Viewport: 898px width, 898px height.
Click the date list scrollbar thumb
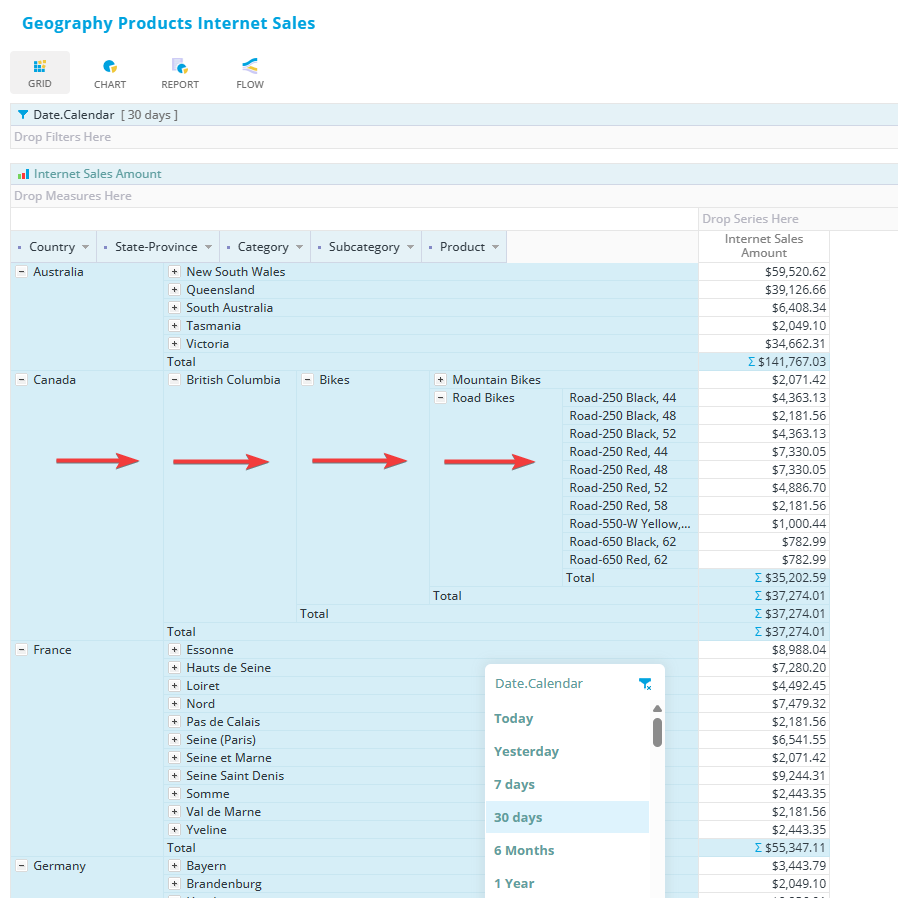(657, 731)
